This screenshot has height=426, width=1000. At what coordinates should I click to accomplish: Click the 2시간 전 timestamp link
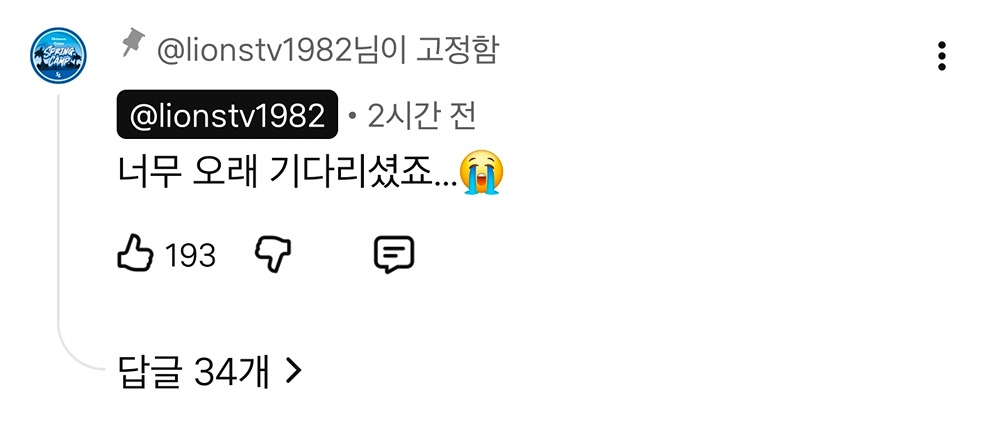(x=421, y=116)
